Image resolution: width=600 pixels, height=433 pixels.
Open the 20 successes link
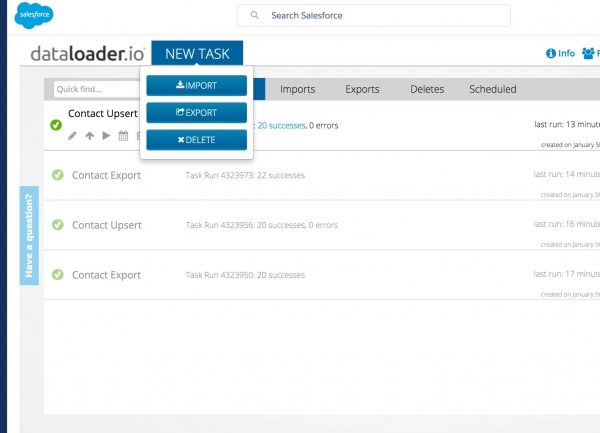[281, 125]
